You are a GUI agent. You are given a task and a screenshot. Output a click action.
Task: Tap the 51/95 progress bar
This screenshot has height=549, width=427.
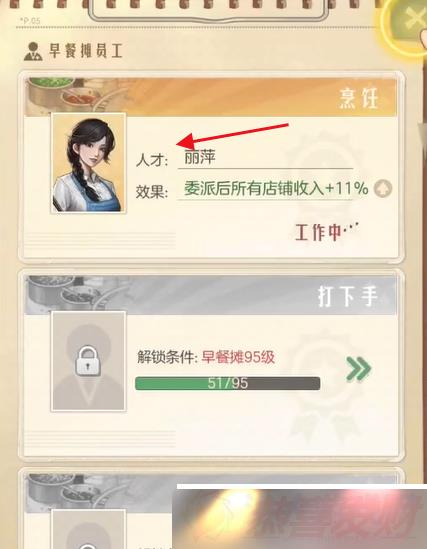tap(228, 383)
